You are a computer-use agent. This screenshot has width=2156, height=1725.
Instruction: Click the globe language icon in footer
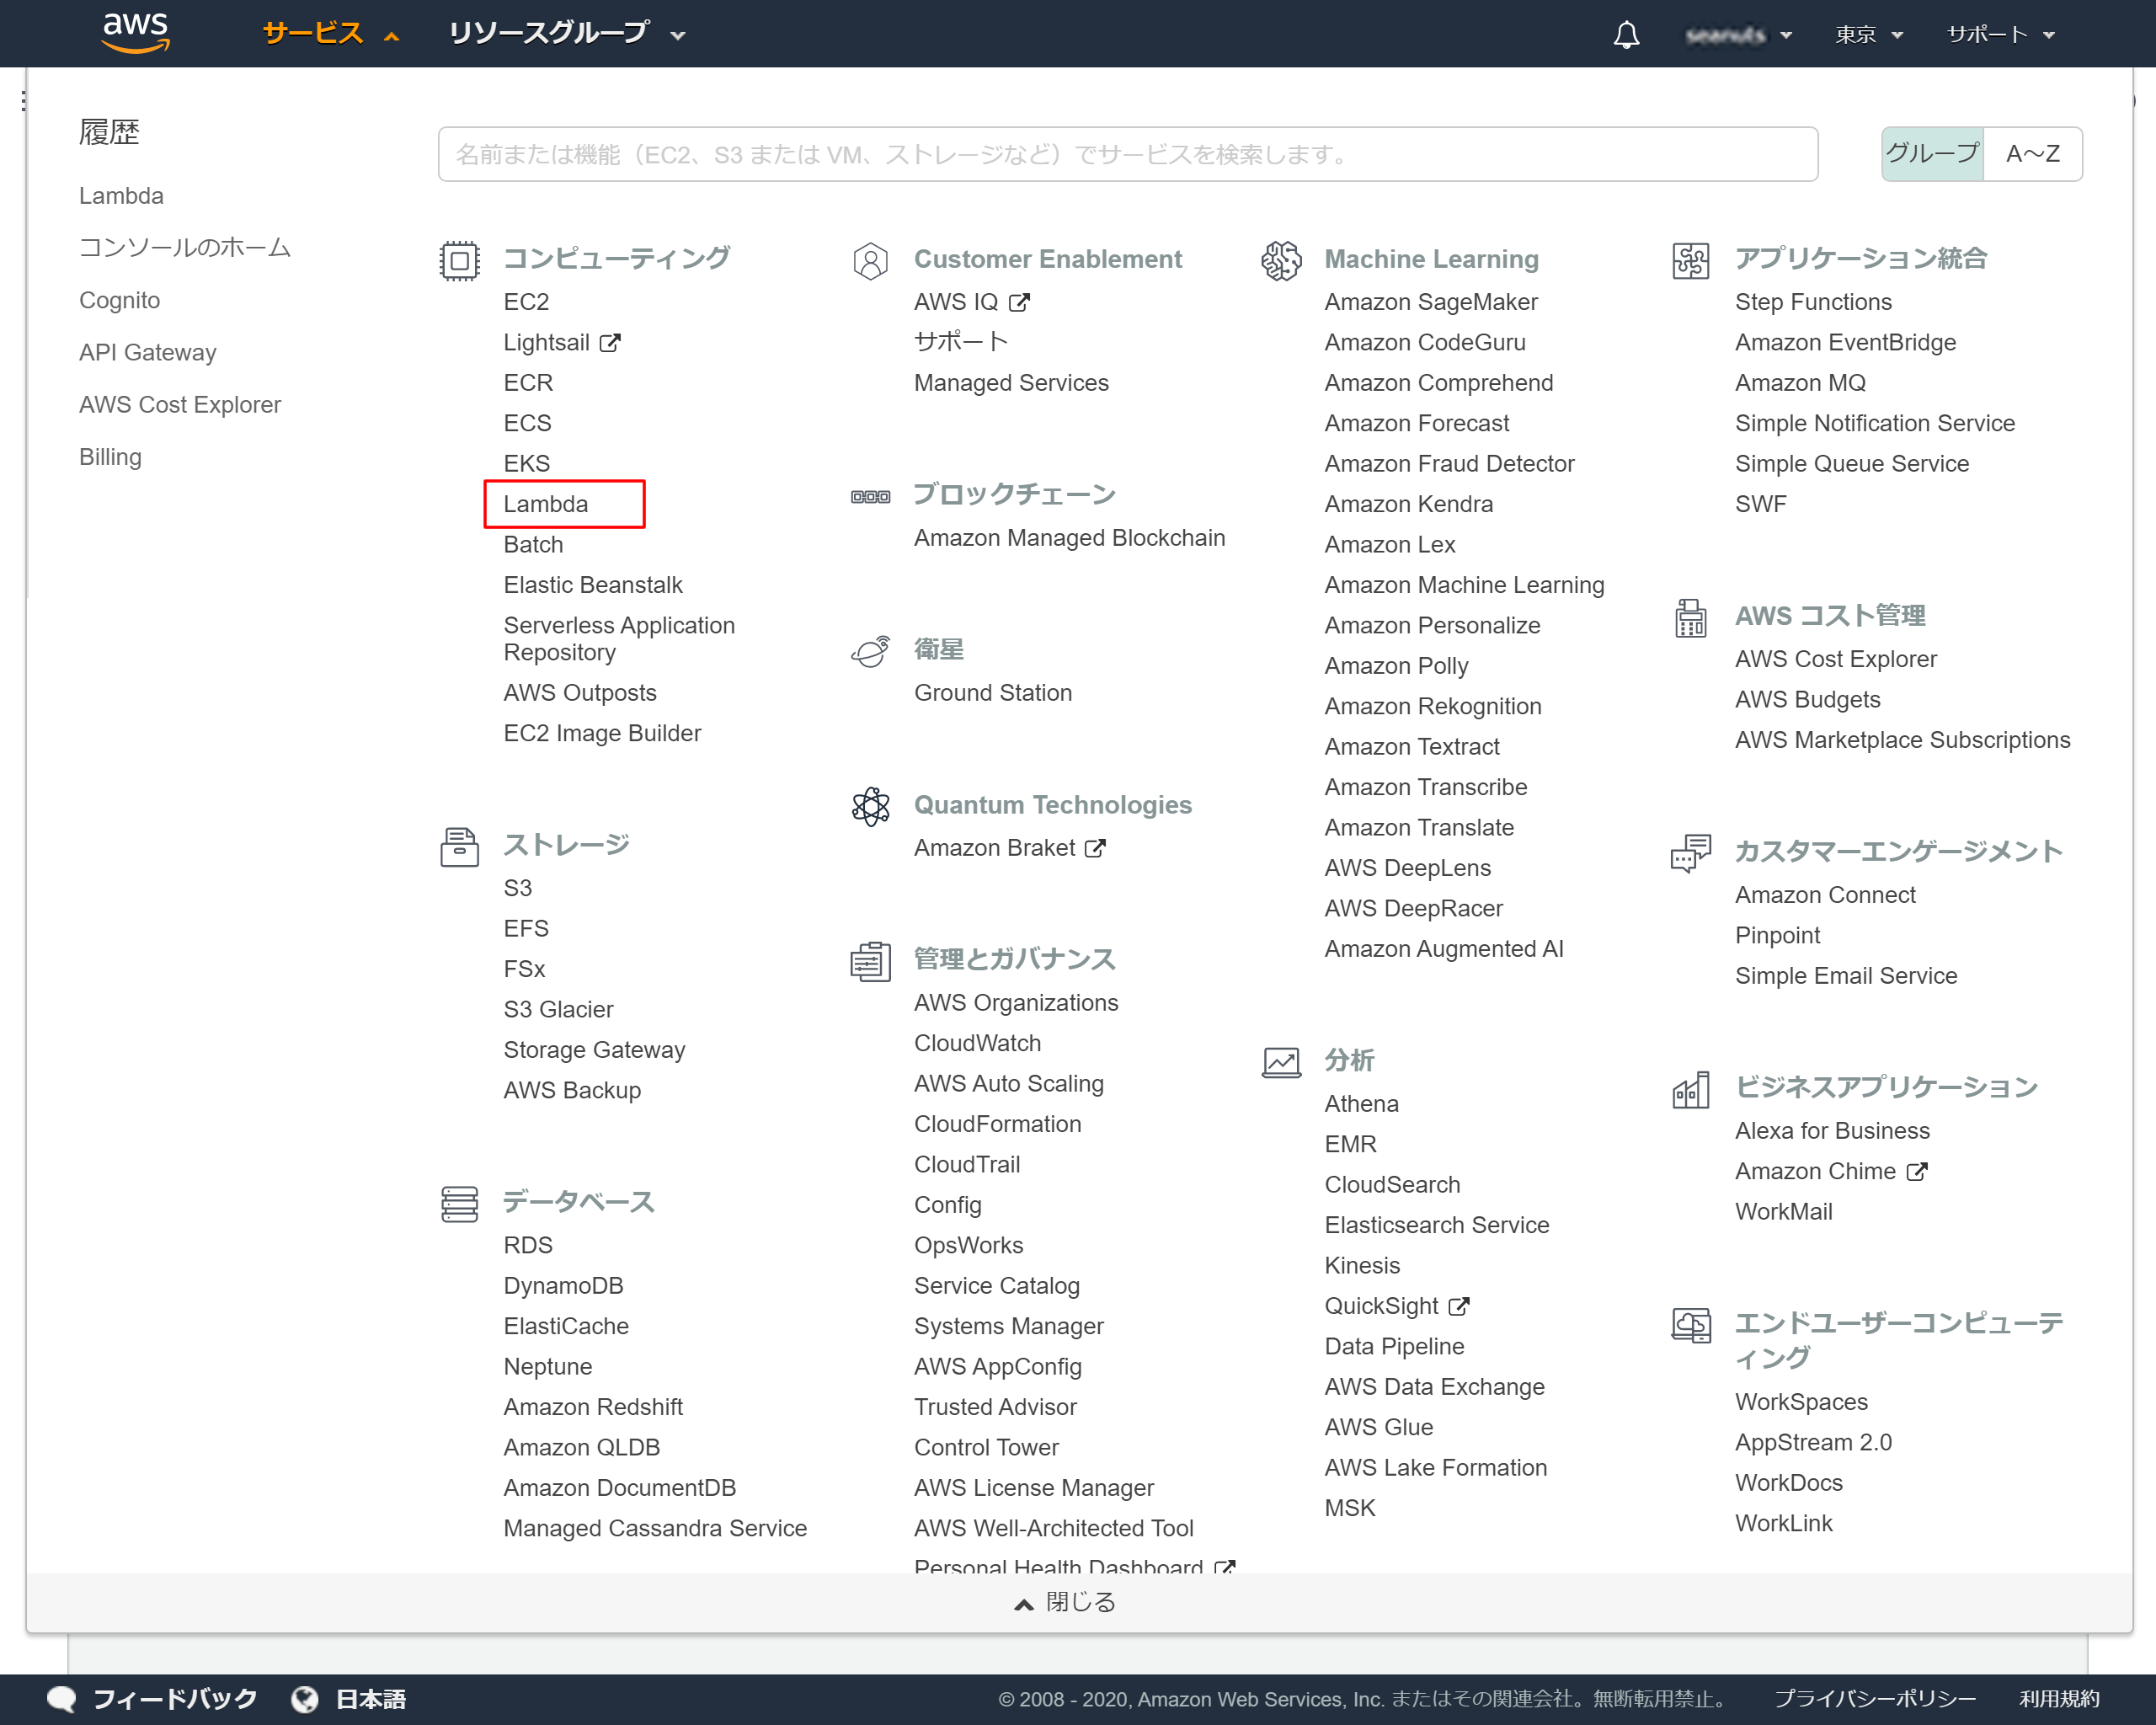(x=305, y=1699)
